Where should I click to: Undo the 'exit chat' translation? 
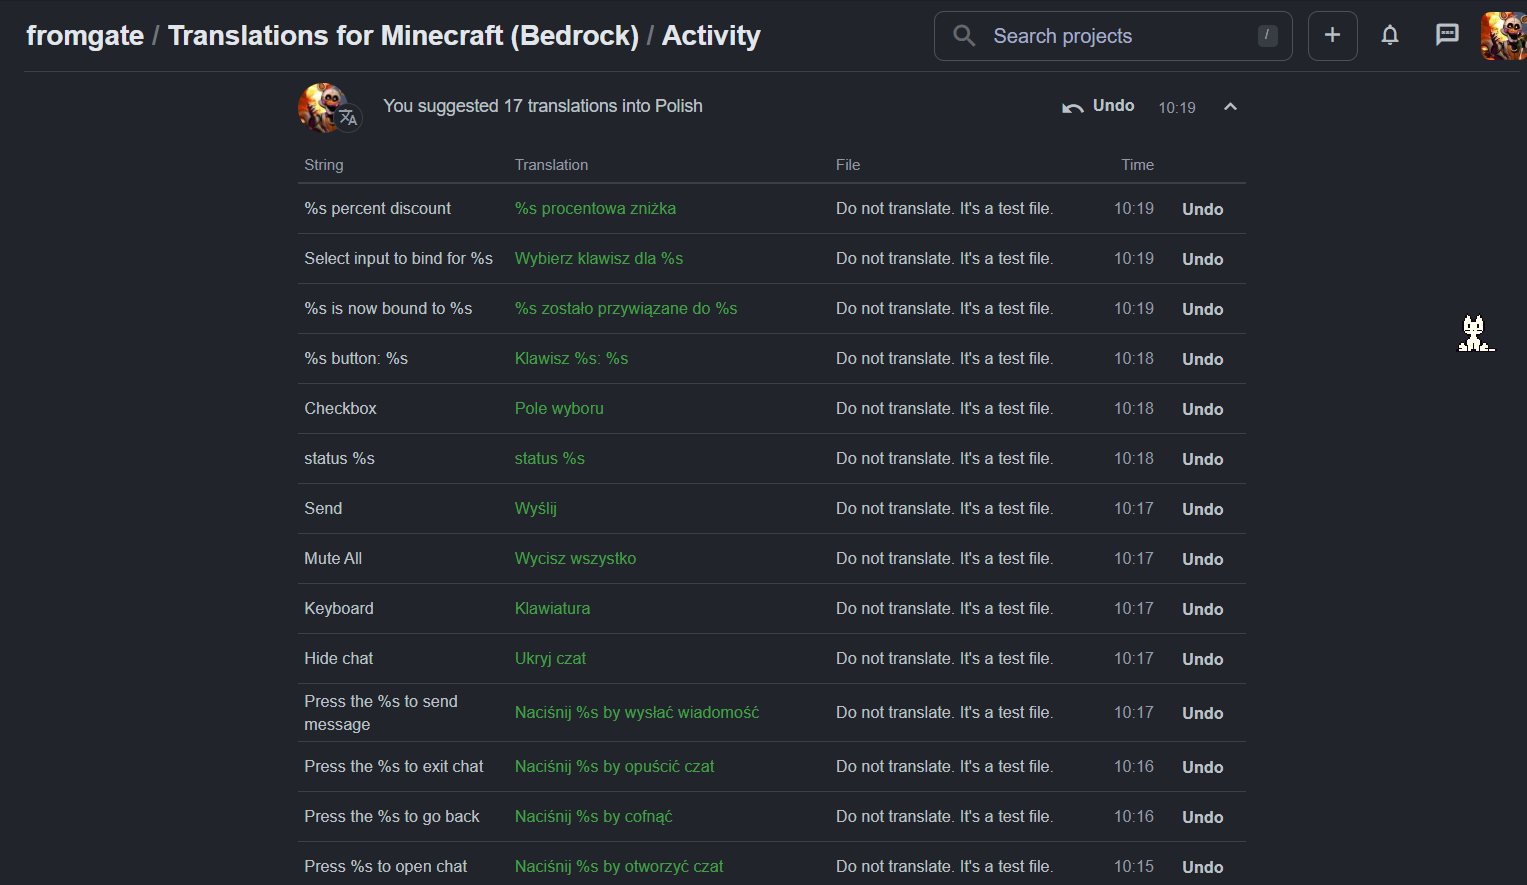(1202, 767)
